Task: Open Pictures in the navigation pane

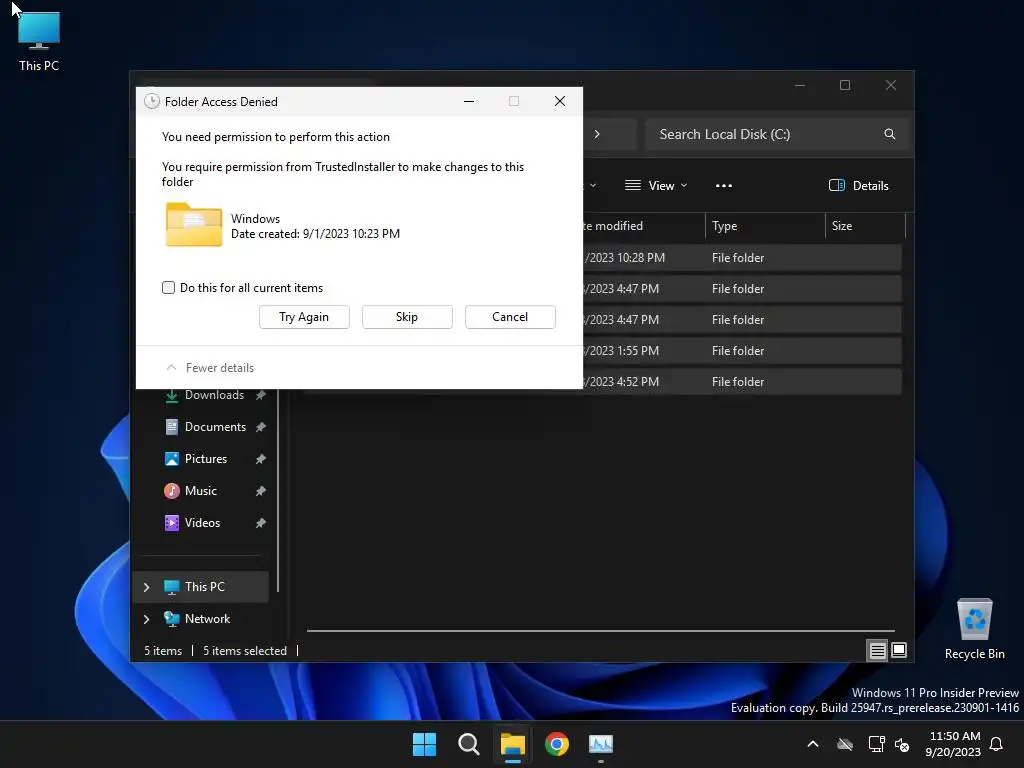Action: click(206, 458)
